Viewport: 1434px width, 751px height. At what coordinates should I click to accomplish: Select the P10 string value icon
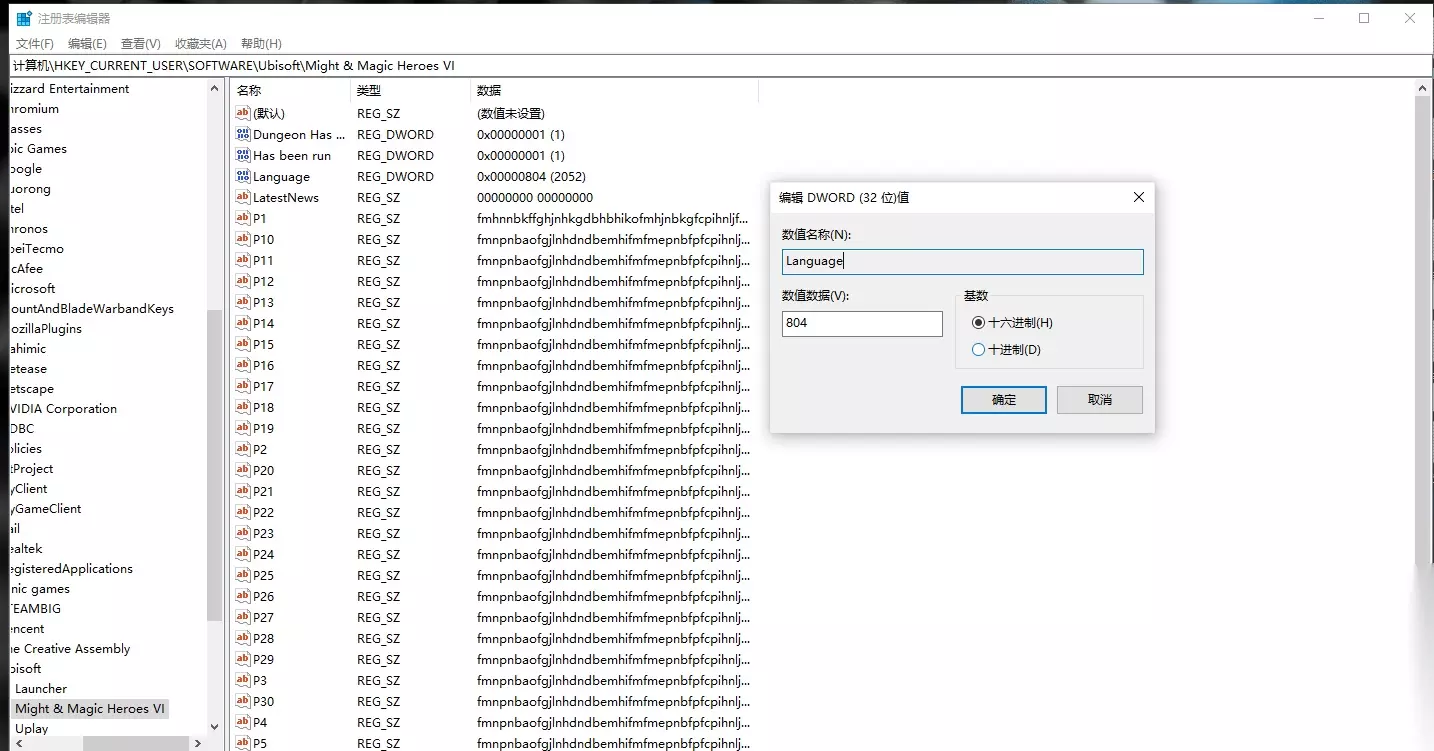click(243, 239)
